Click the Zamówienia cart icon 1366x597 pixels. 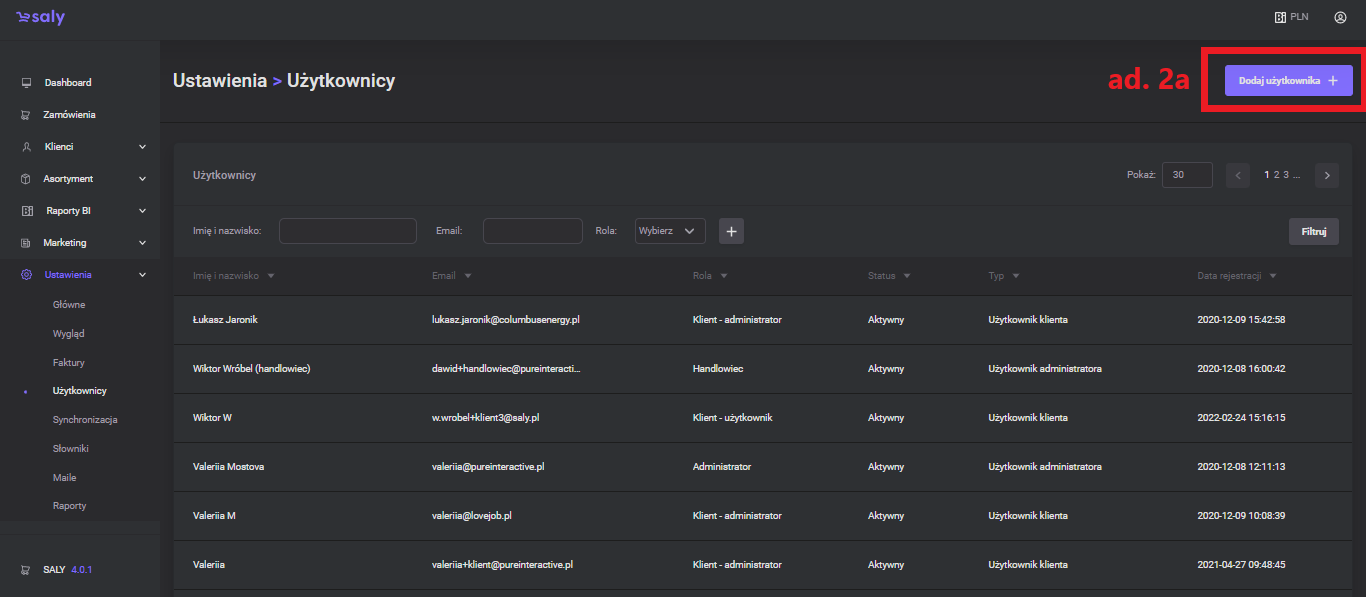[x=26, y=115]
